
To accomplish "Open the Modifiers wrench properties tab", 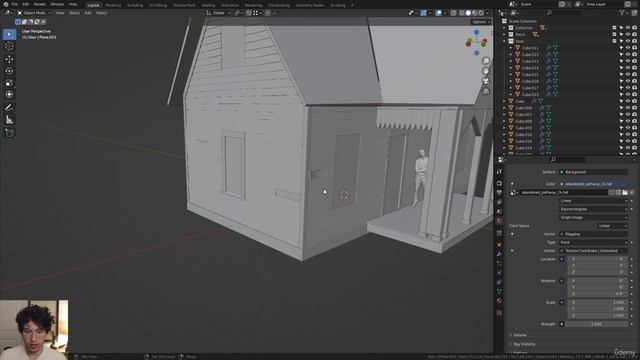I will click(499, 254).
